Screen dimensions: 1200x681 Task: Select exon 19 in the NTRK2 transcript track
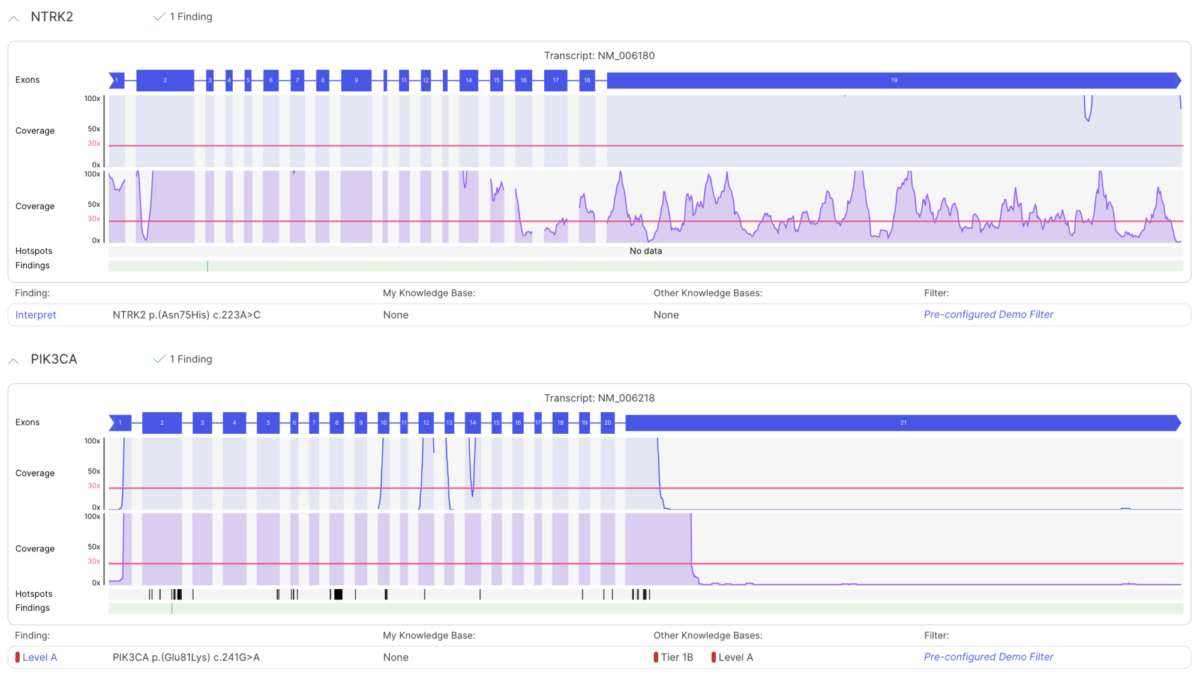893,80
